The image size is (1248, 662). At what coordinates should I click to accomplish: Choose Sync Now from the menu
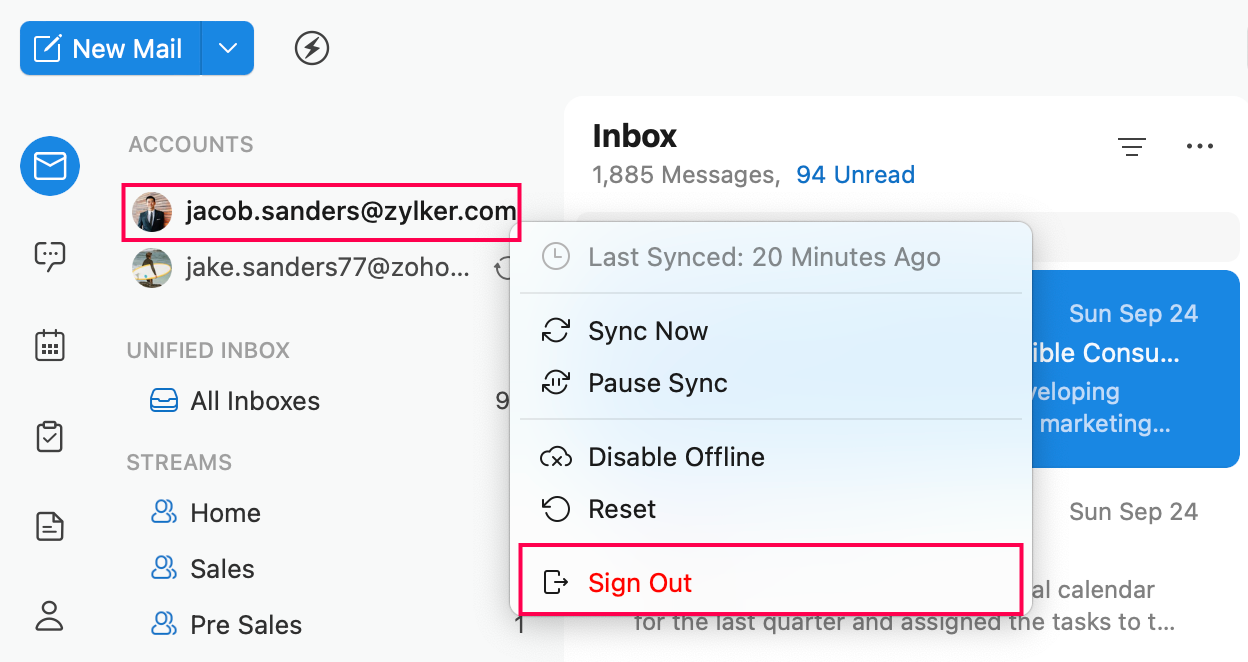[x=647, y=332]
